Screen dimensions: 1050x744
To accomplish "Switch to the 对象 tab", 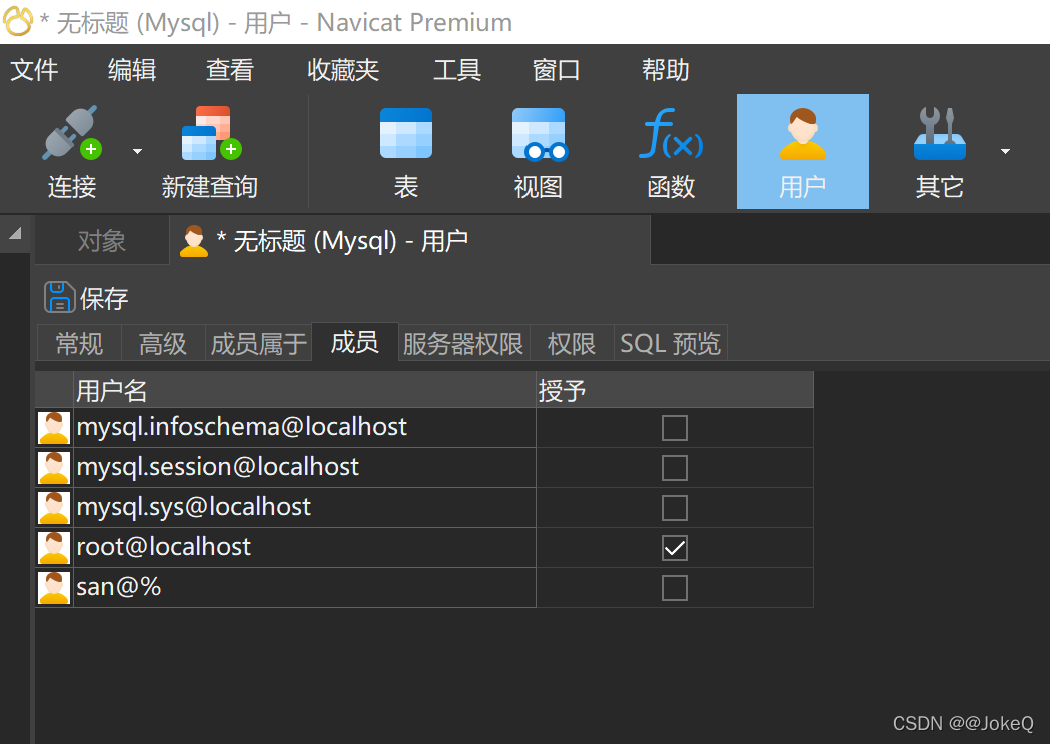I will [x=102, y=241].
